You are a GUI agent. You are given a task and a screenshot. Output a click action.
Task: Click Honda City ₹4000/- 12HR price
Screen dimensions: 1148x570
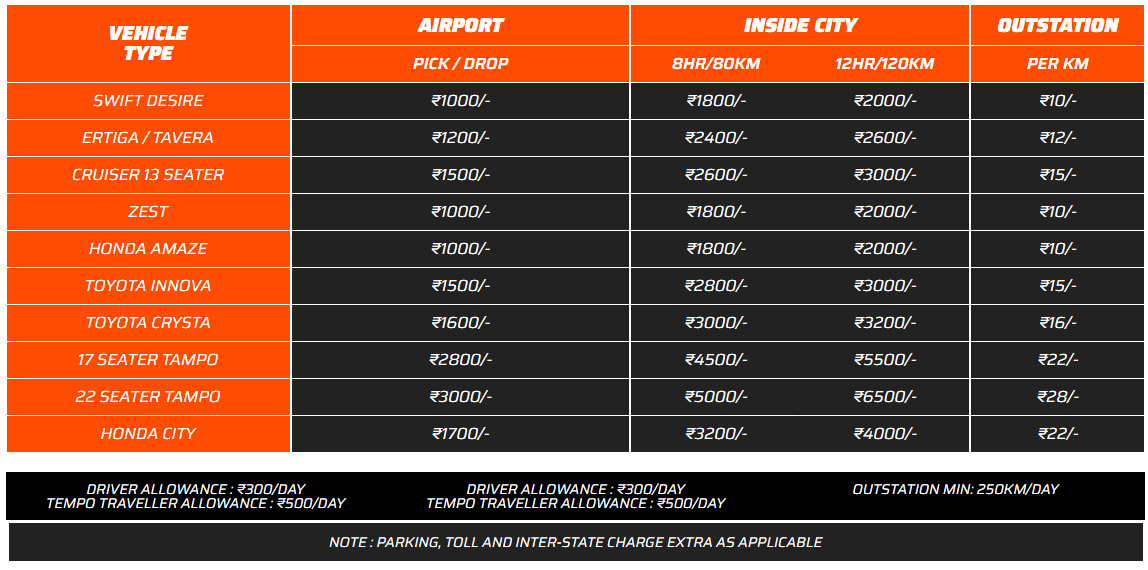tap(885, 434)
